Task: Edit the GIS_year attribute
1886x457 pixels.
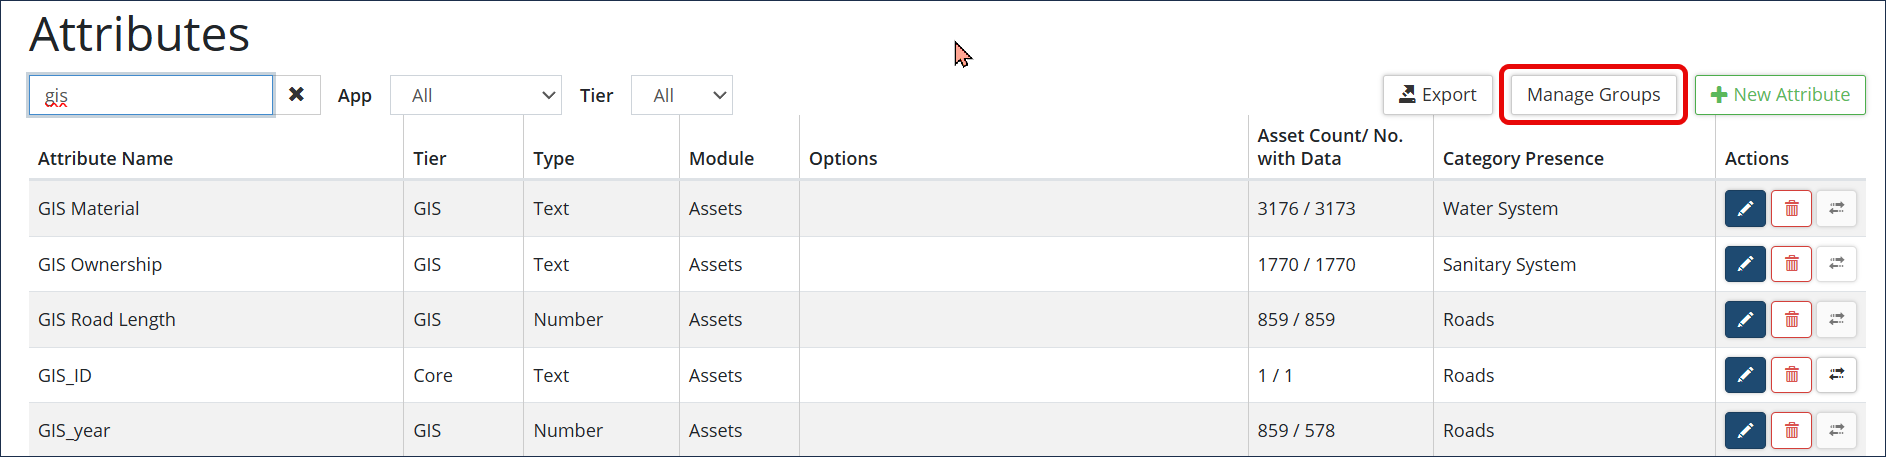Action: [1745, 431]
